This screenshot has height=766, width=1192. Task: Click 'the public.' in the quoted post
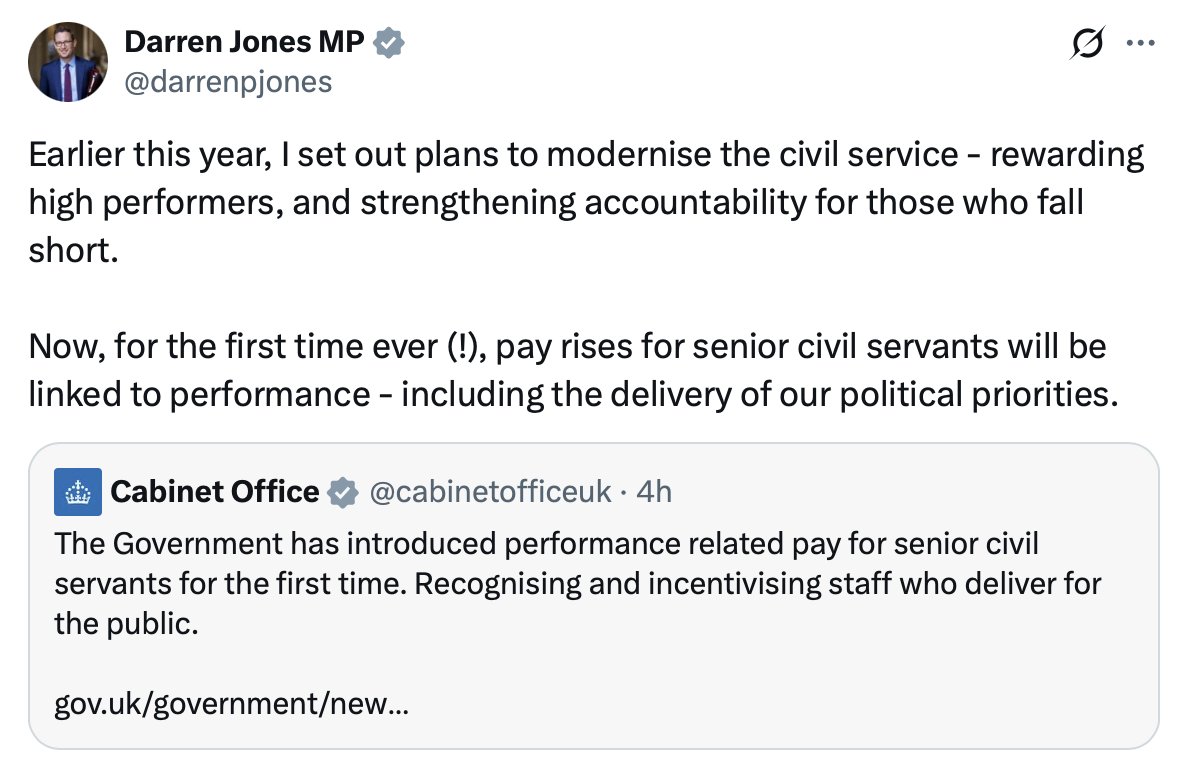(x=126, y=624)
